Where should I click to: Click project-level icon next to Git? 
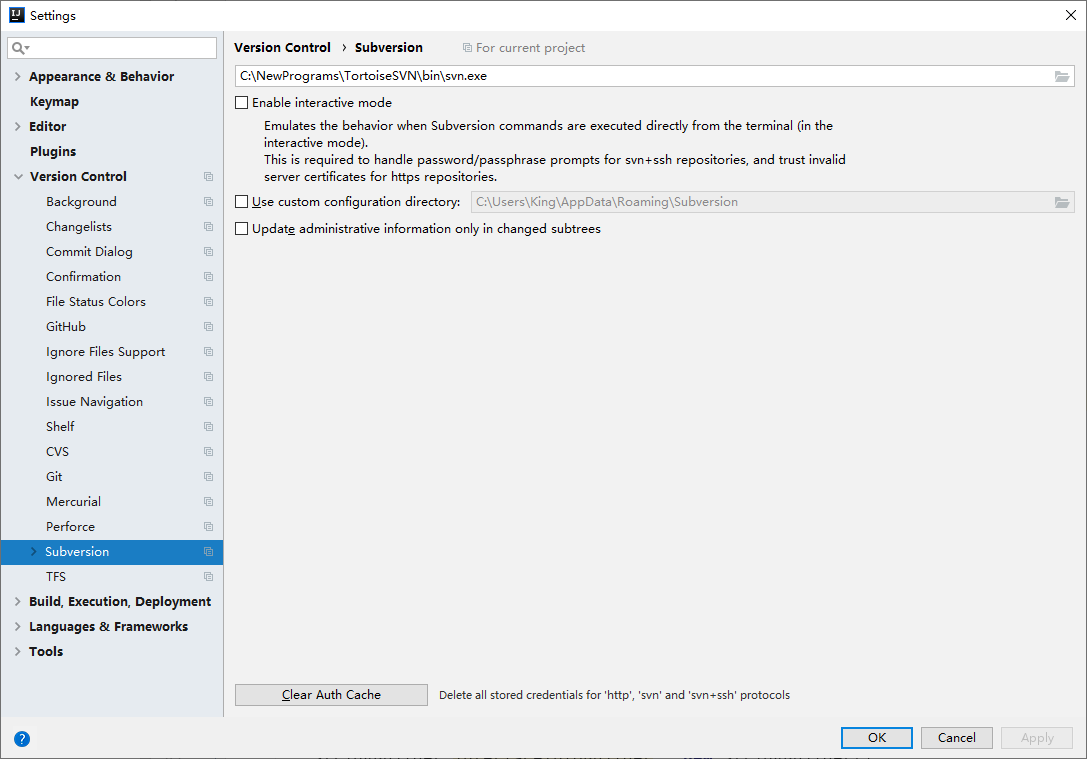click(x=208, y=477)
